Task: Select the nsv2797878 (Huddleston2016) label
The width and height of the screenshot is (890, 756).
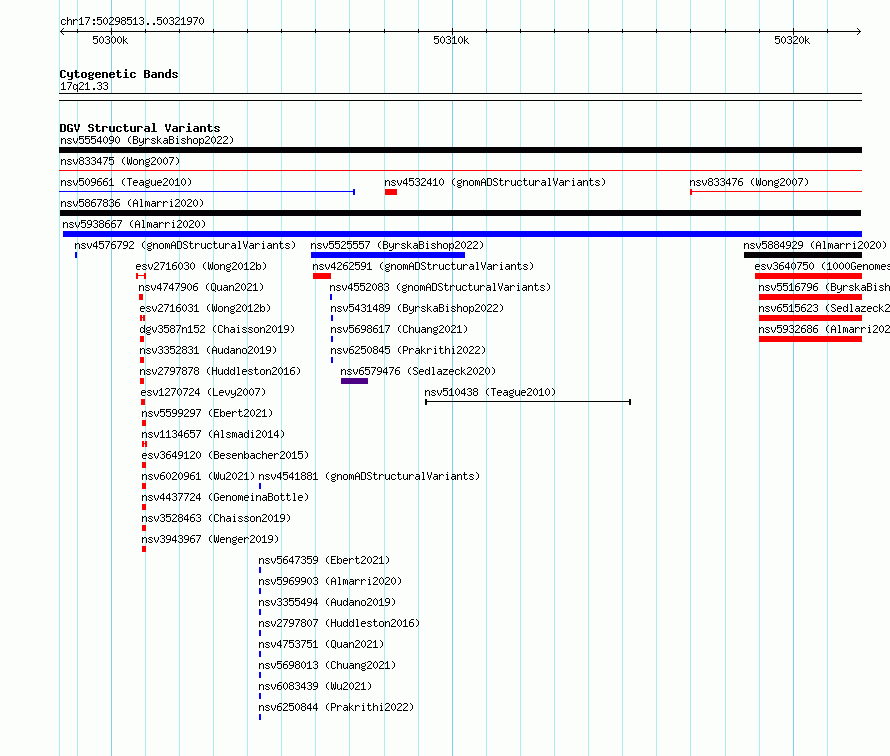Action: tap(220, 371)
